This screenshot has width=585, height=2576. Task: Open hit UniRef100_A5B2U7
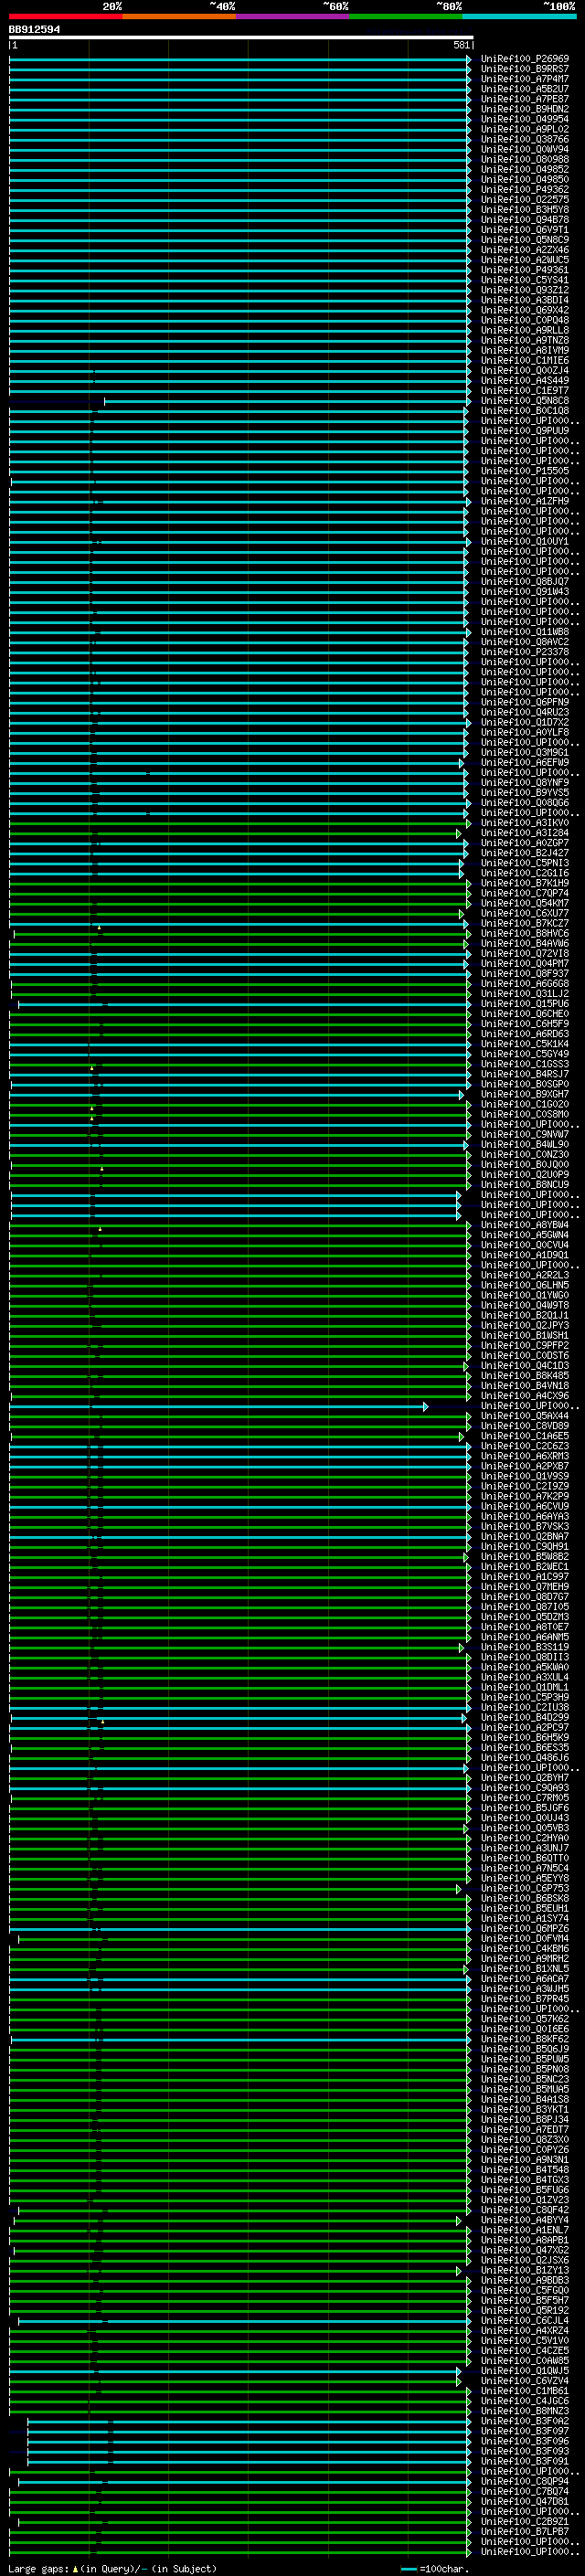click(x=525, y=89)
